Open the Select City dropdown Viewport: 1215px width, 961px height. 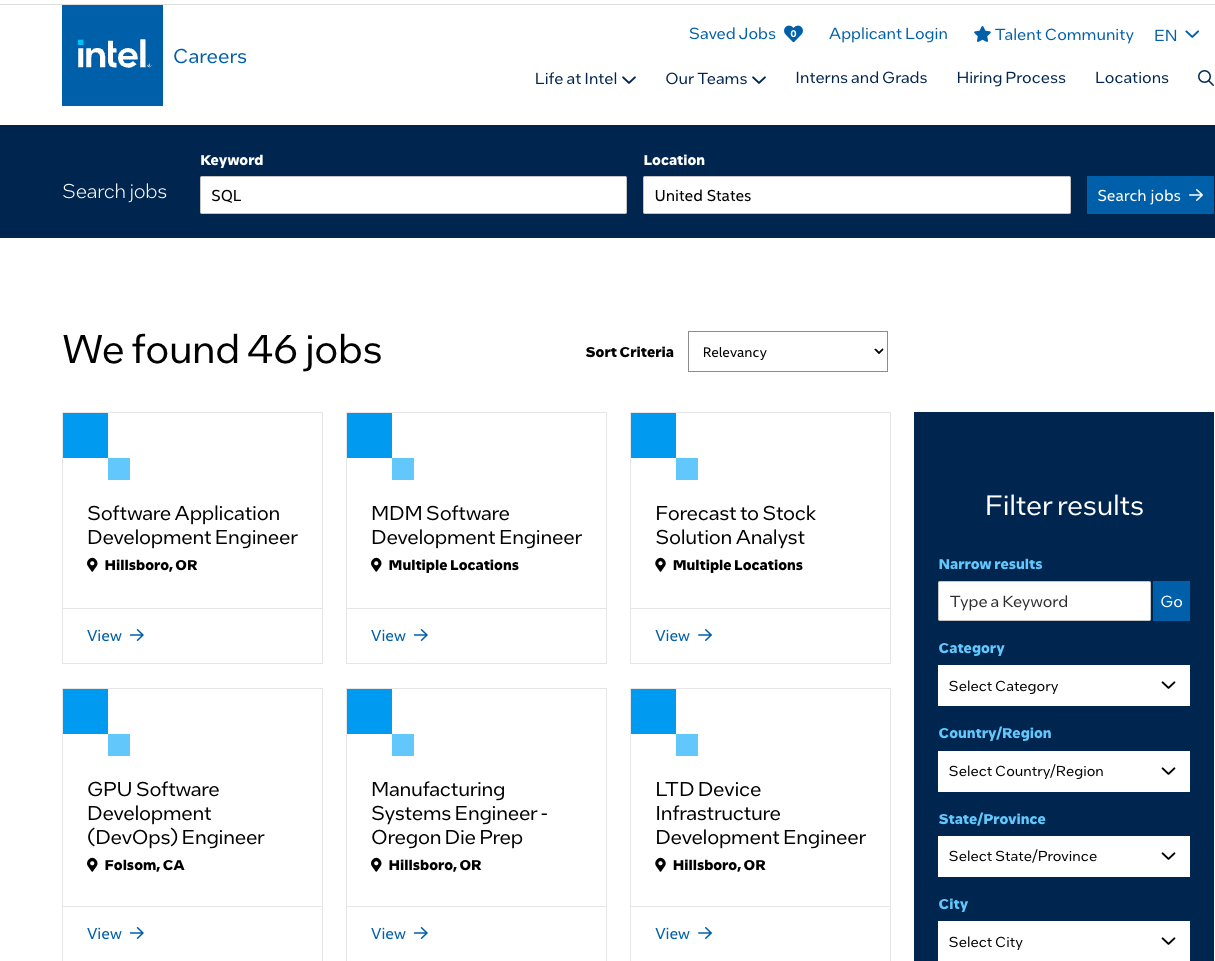1064,941
